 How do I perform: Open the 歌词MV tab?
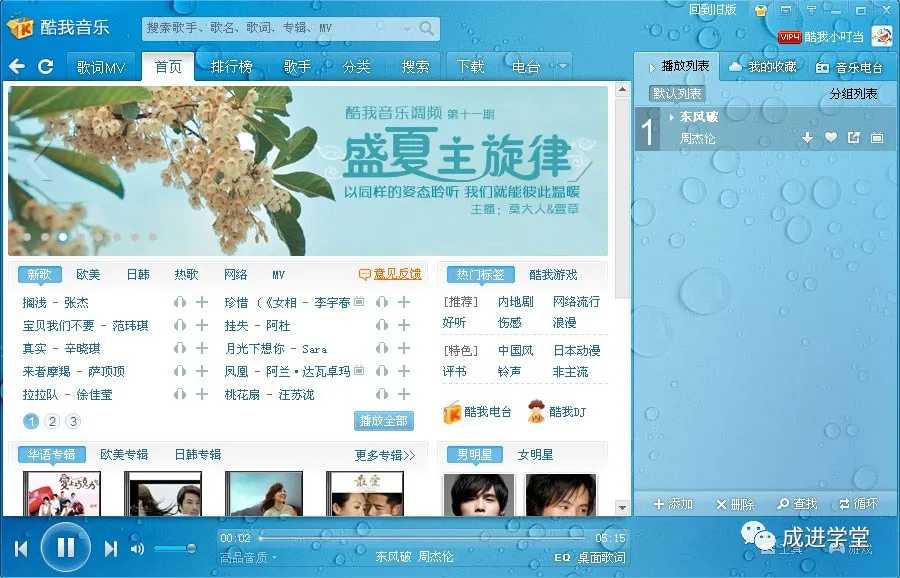pos(101,67)
